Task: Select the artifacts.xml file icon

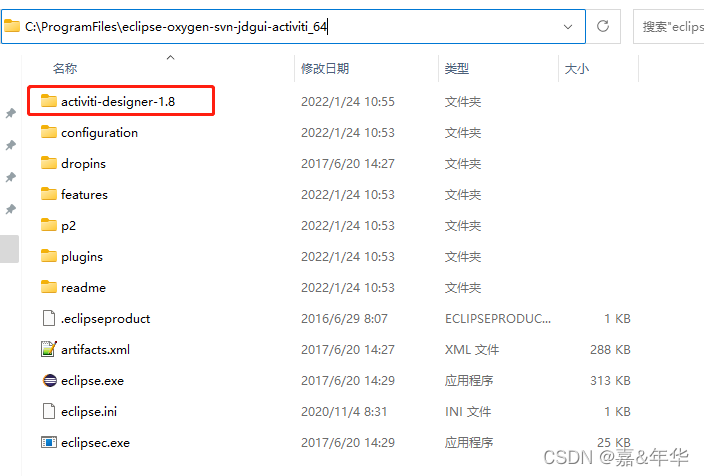Action: coord(48,349)
